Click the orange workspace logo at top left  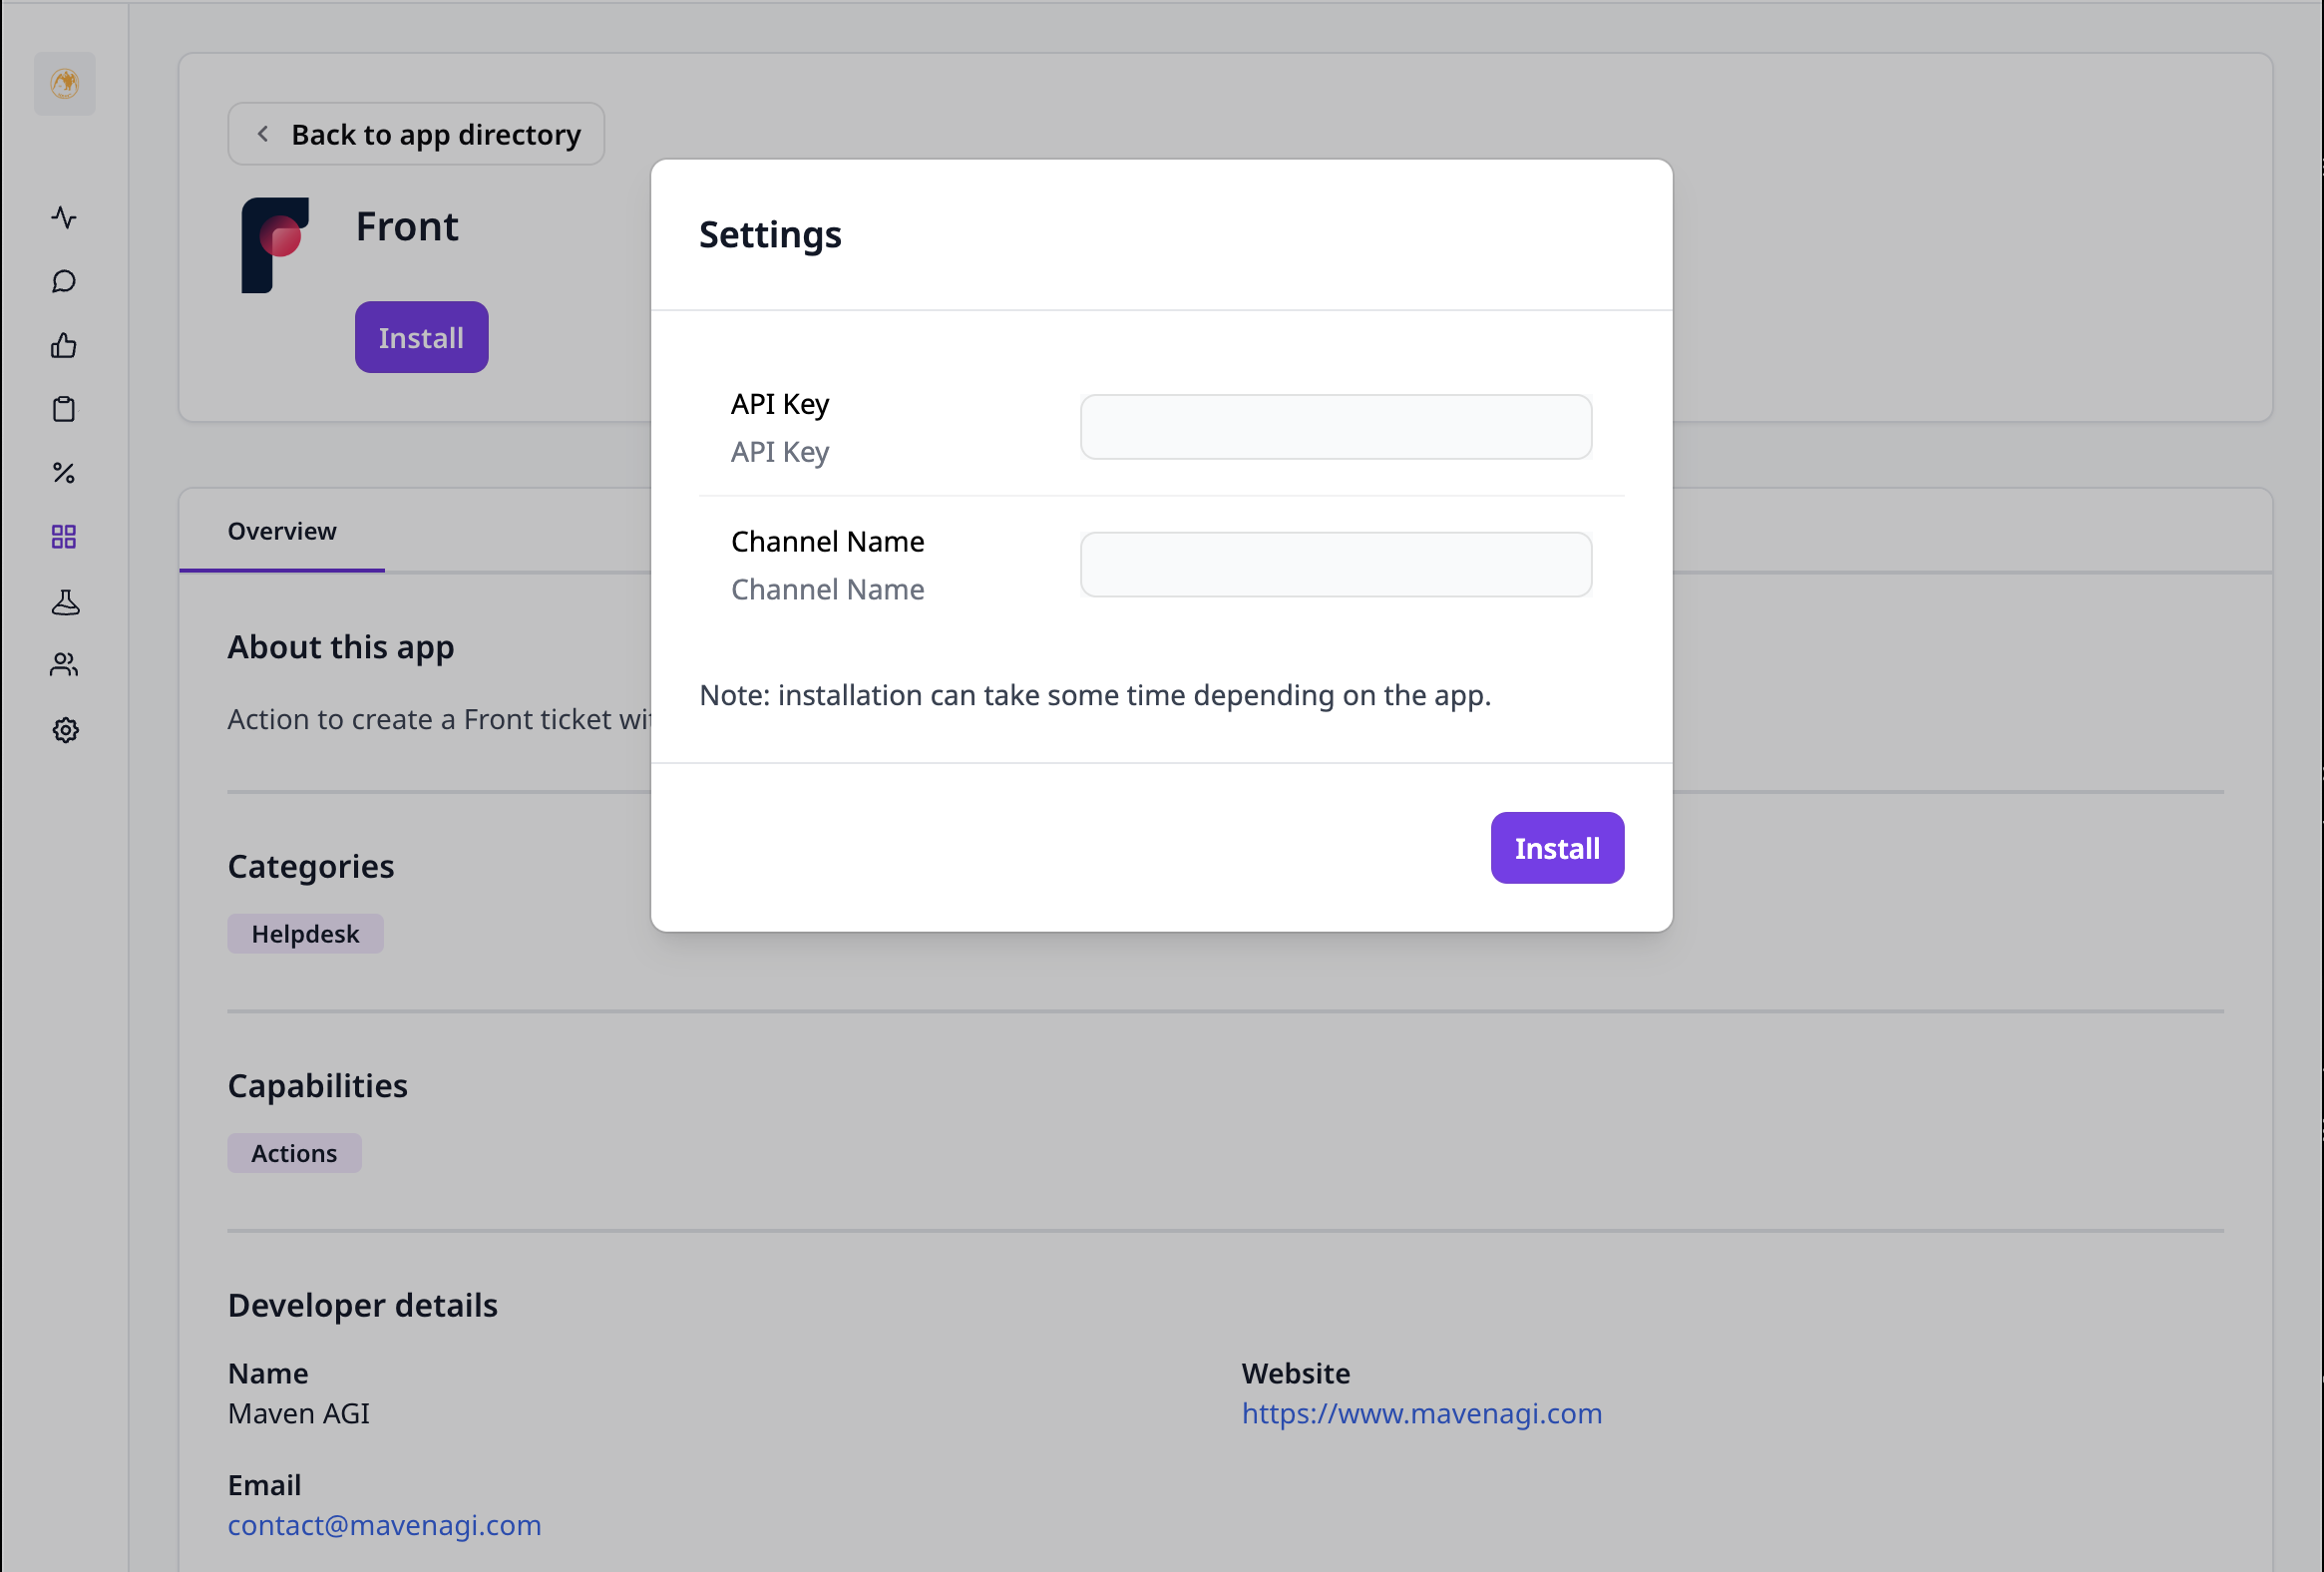64,84
